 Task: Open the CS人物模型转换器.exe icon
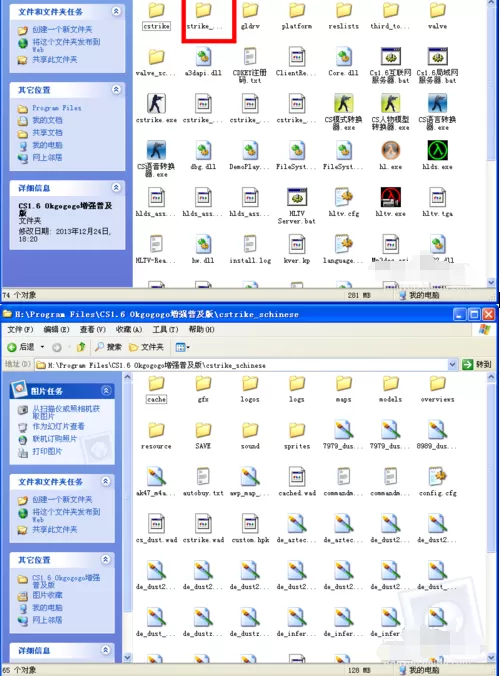pos(391,103)
